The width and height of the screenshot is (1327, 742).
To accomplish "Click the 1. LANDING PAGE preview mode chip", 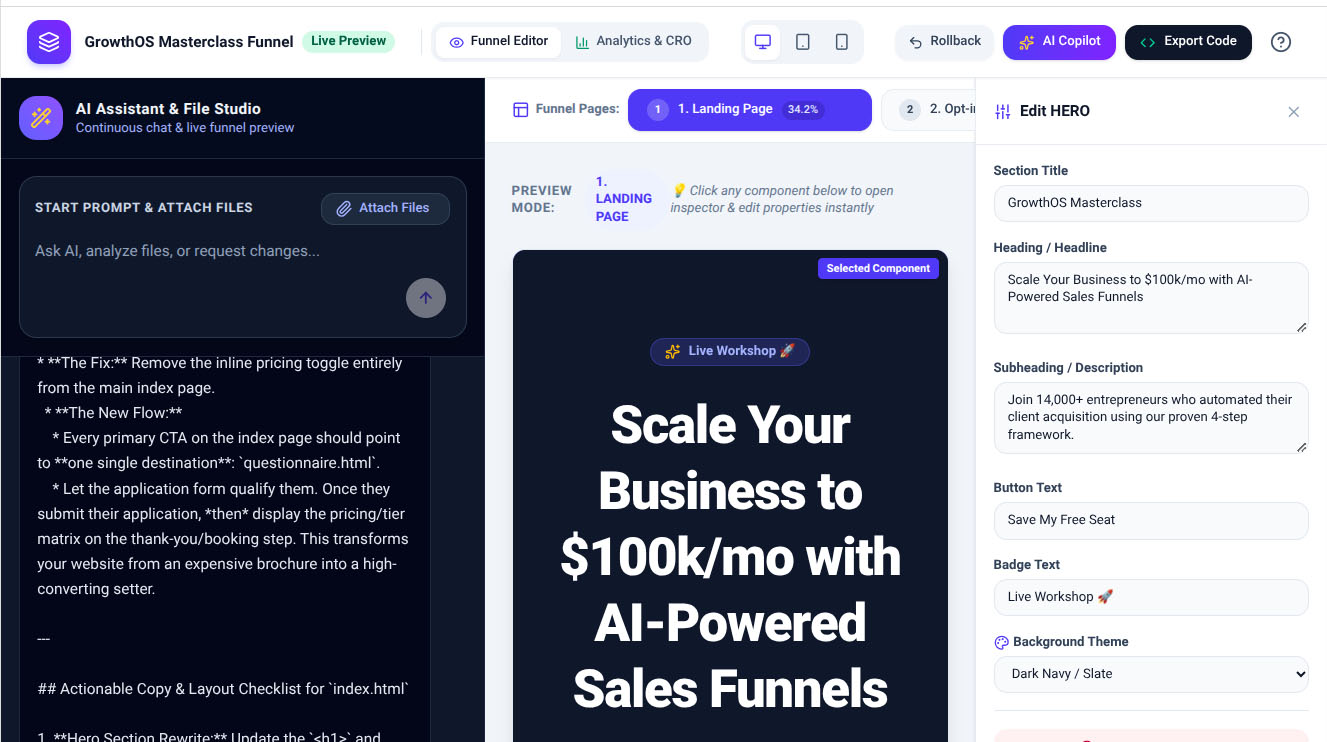I will [624, 199].
